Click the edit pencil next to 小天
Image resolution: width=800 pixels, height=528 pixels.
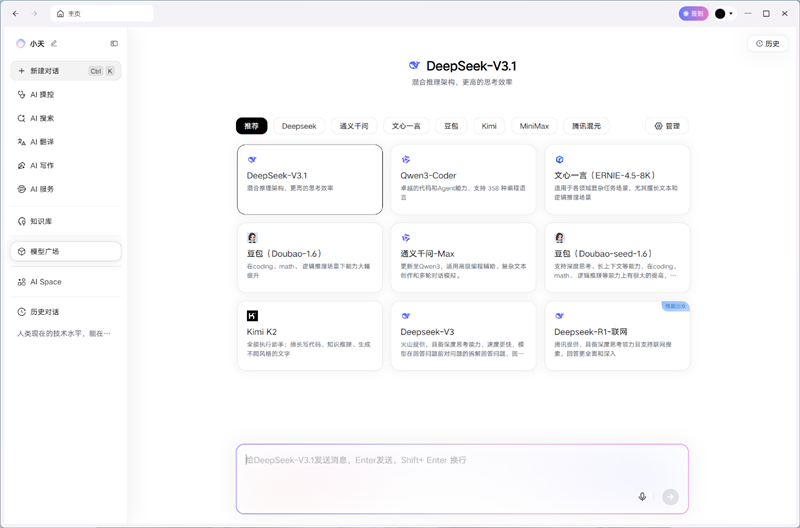[54, 44]
